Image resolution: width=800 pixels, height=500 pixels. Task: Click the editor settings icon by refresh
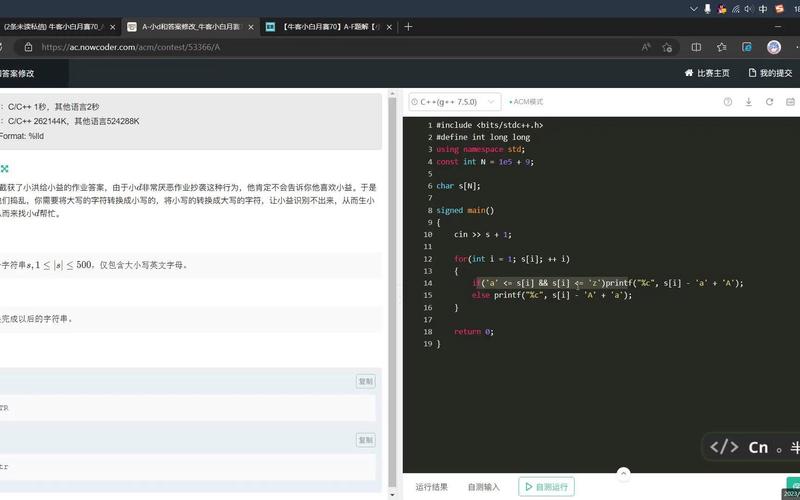(x=790, y=102)
